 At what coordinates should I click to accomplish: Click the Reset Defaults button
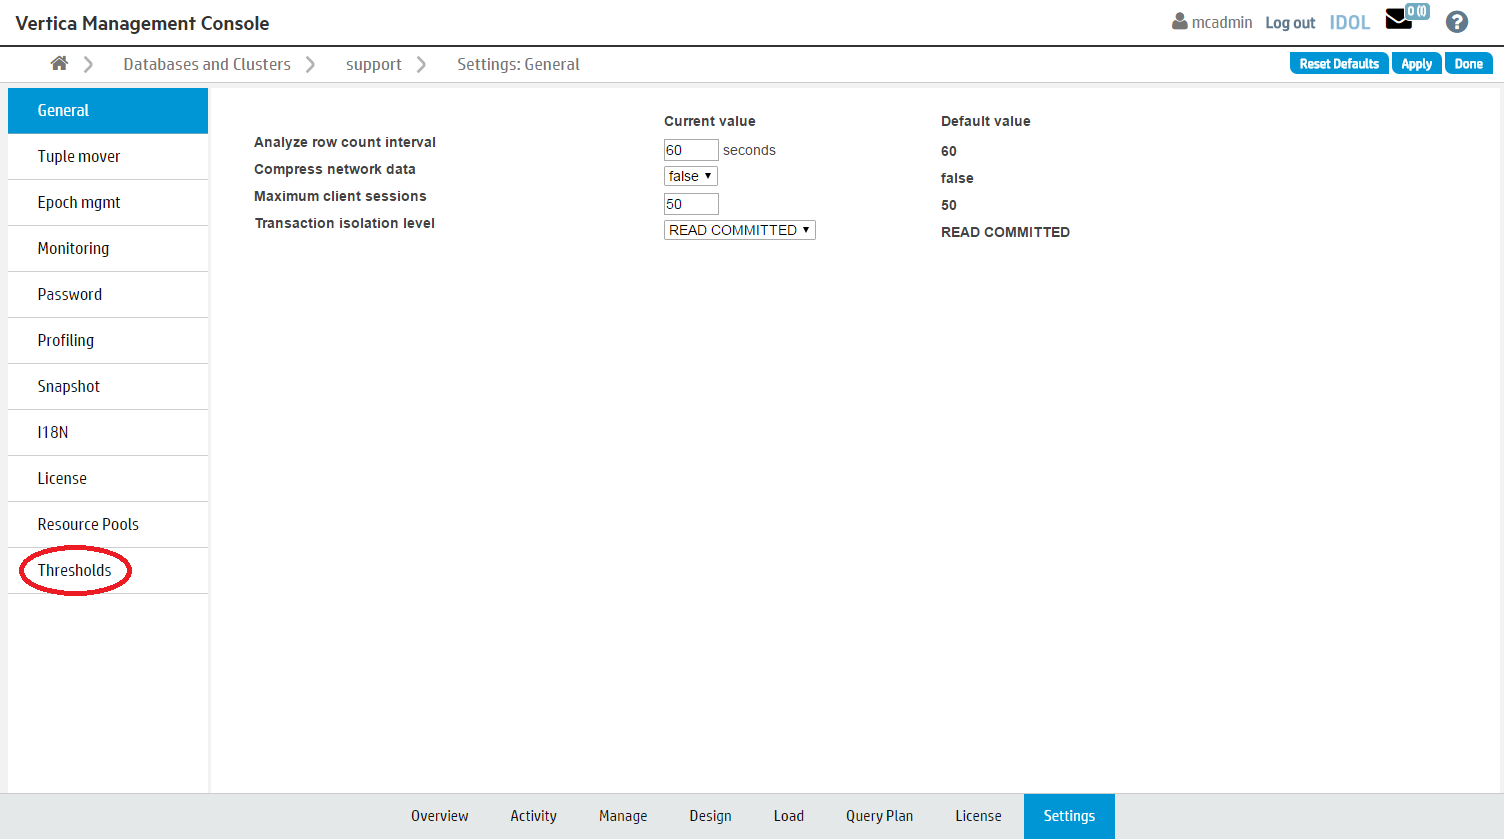1339,63
